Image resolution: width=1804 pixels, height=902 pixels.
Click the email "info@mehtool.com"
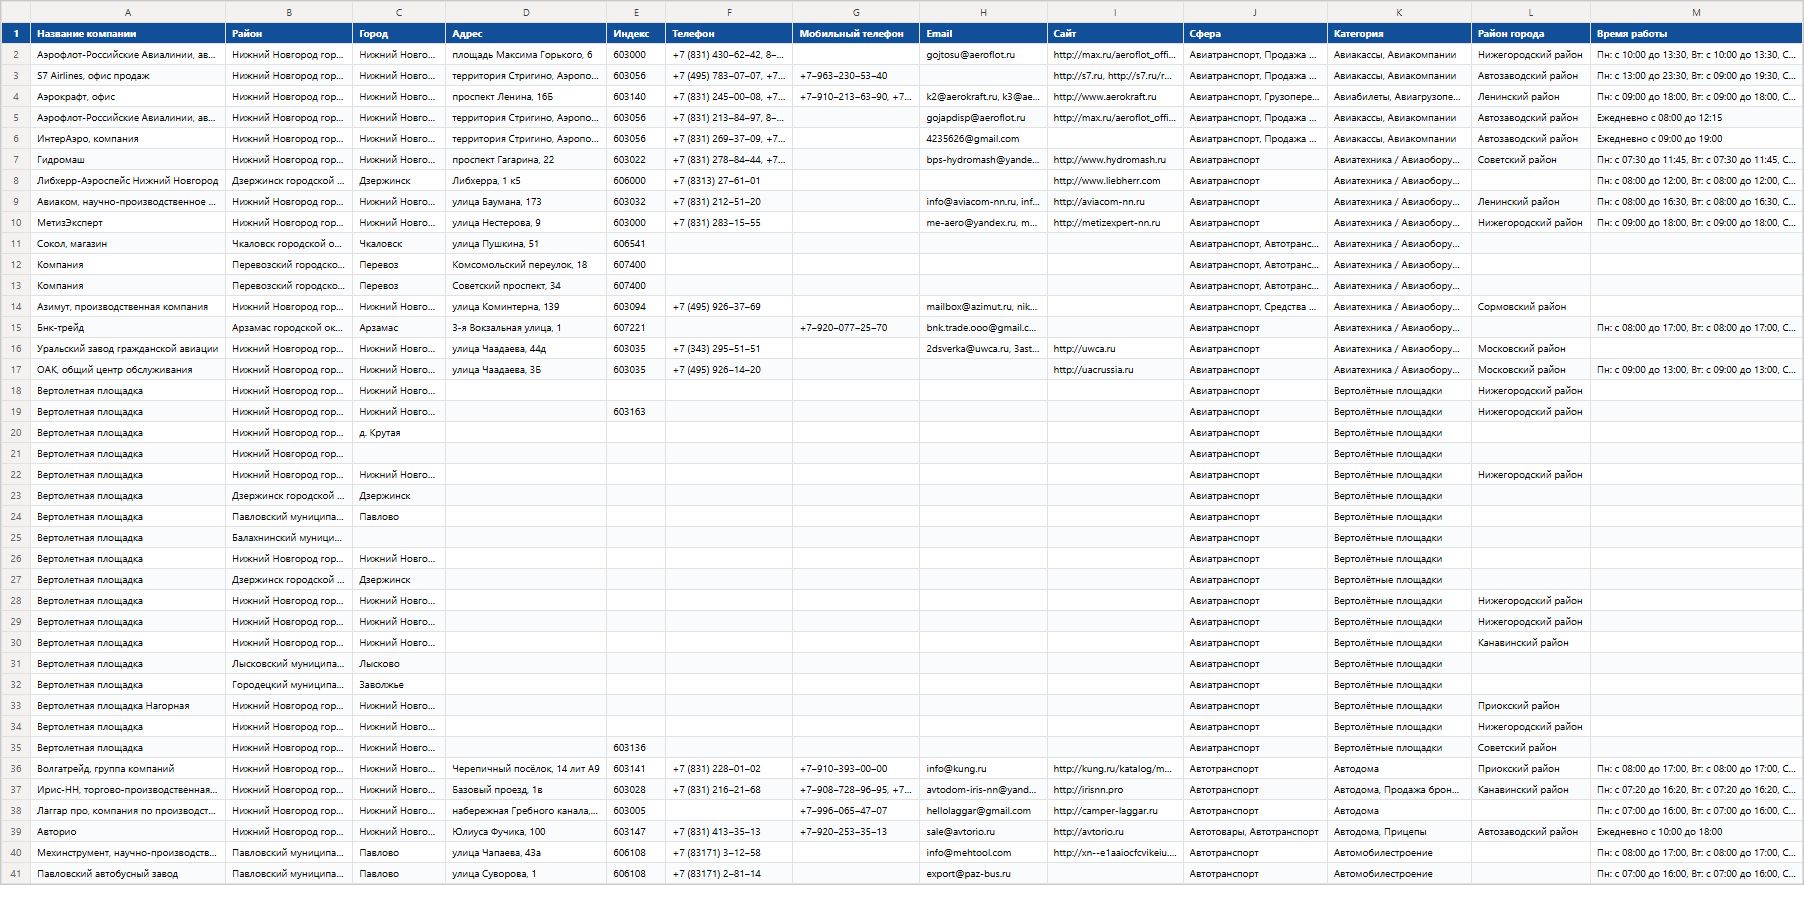click(x=983, y=853)
